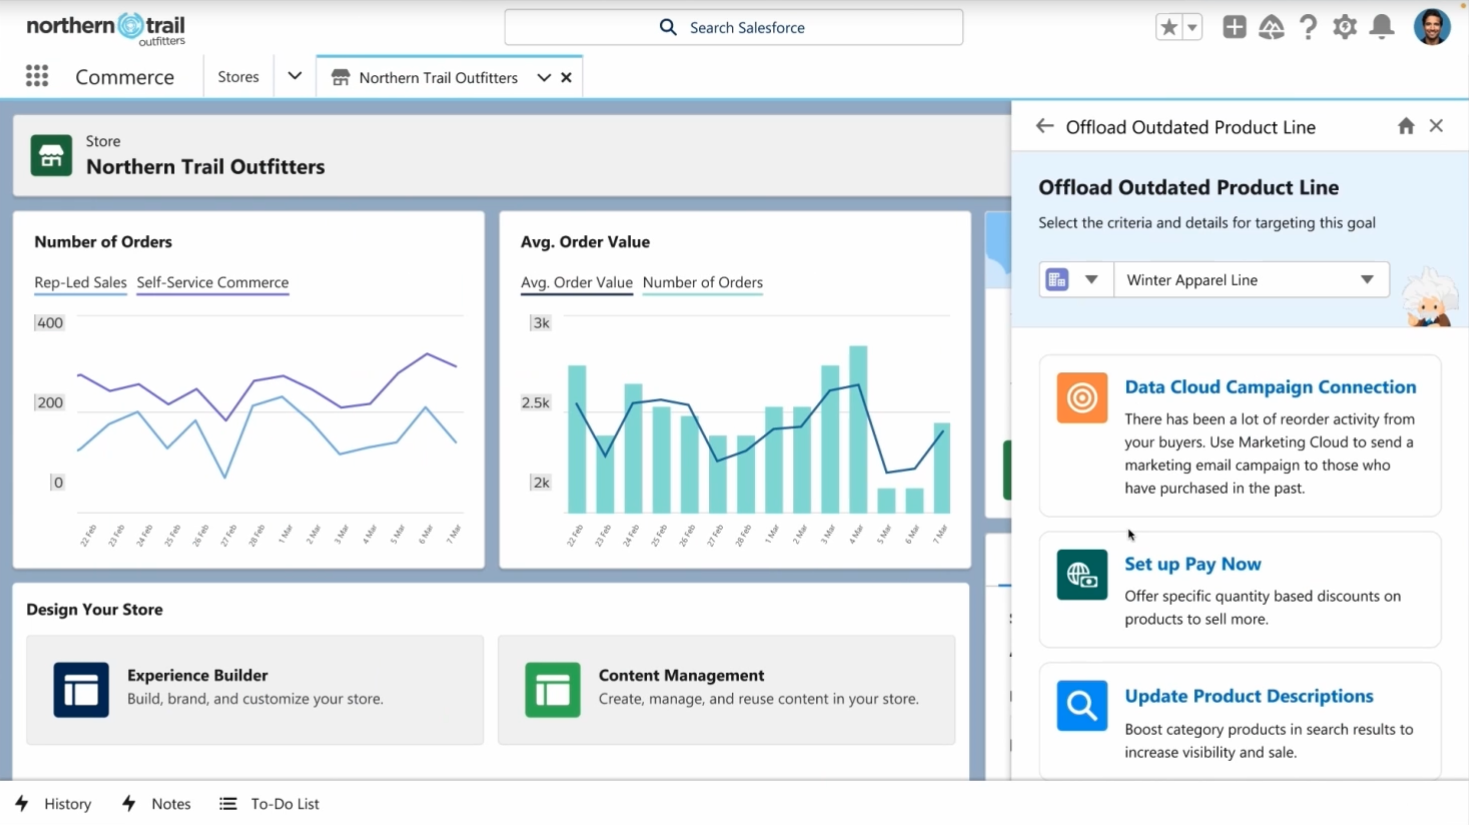Open the object type picker dropdown
Viewport: 1469px width, 825px height.
pyautogui.click(x=1075, y=280)
